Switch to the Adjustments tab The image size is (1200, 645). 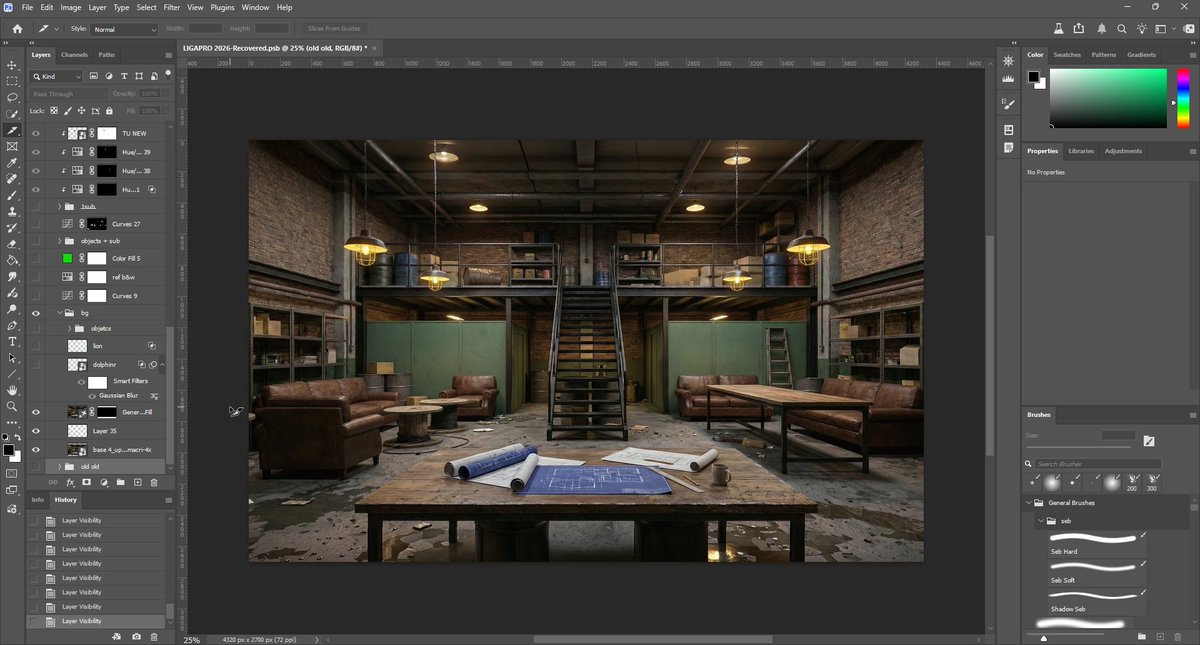point(1123,151)
